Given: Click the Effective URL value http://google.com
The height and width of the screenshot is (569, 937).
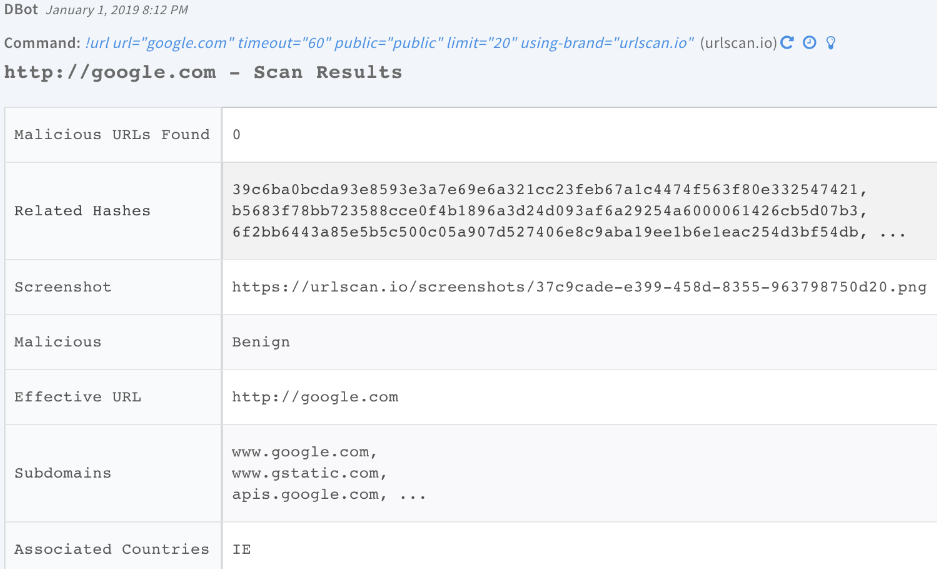Looking at the screenshot, I should pos(315,397).
